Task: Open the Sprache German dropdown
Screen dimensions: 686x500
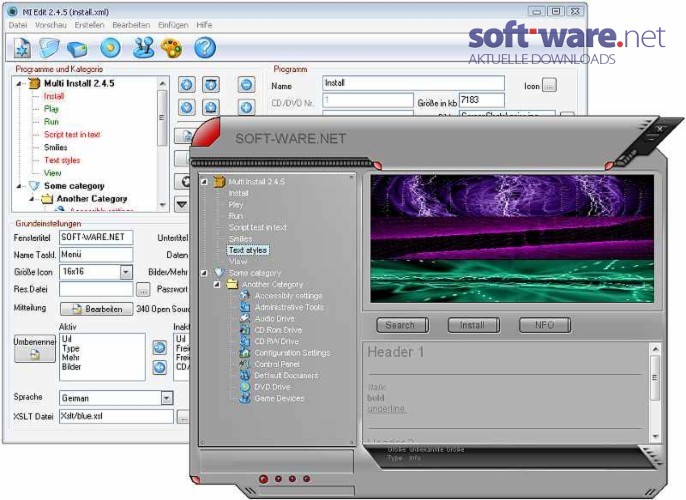Action: click(167, 398)
